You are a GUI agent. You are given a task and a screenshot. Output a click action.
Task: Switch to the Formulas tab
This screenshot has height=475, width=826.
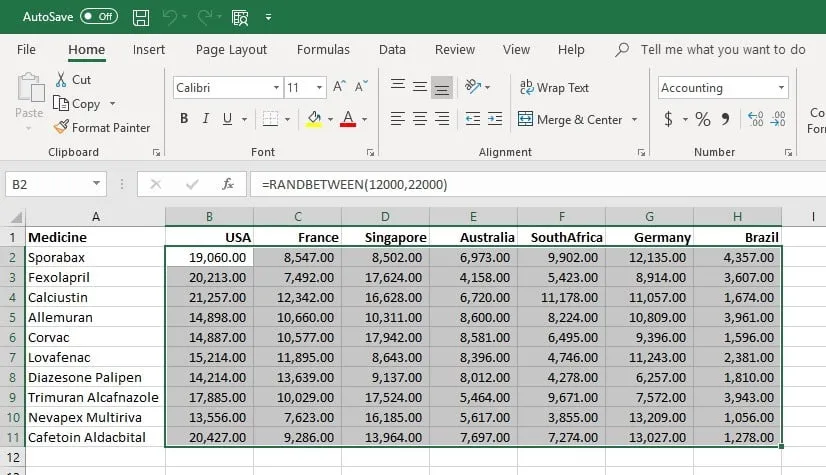323,50
